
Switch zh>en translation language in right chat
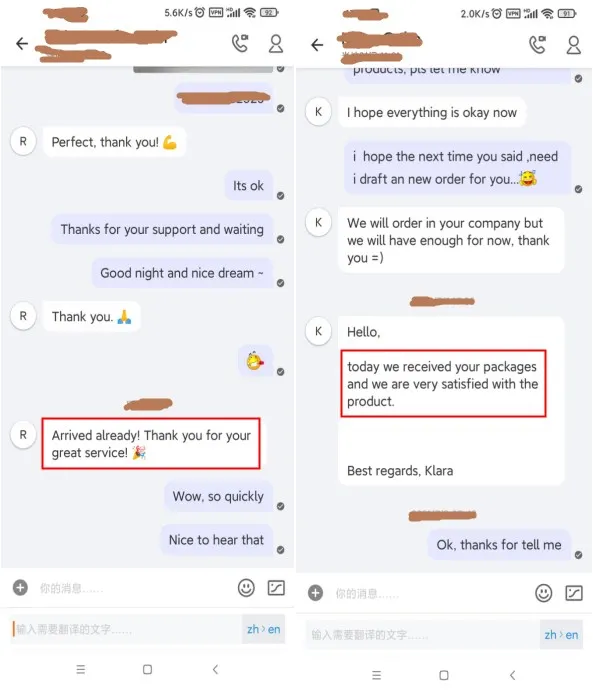(x=561, y=635)
